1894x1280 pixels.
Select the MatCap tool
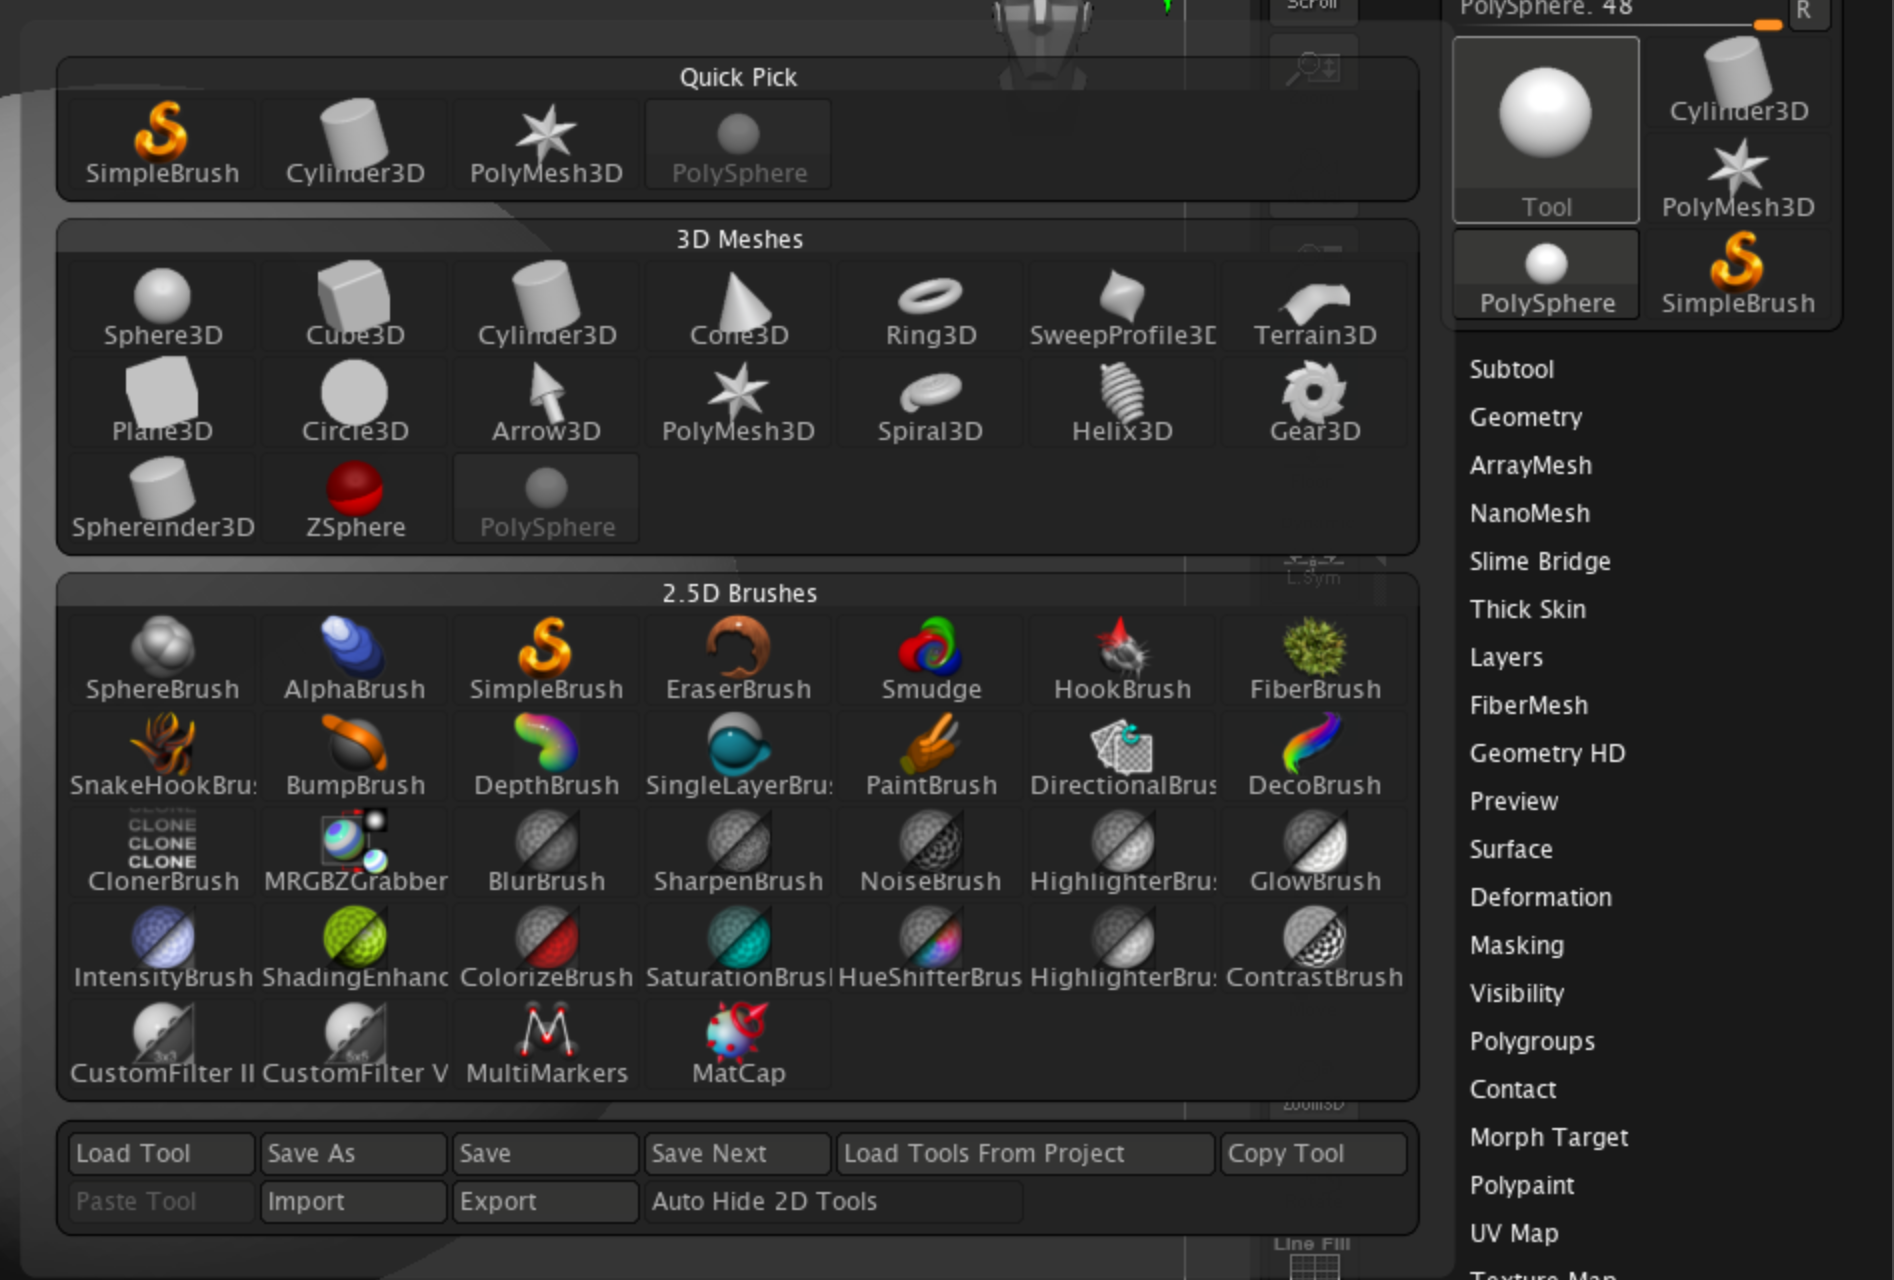pyautogui.click(x=739, y=1044)
